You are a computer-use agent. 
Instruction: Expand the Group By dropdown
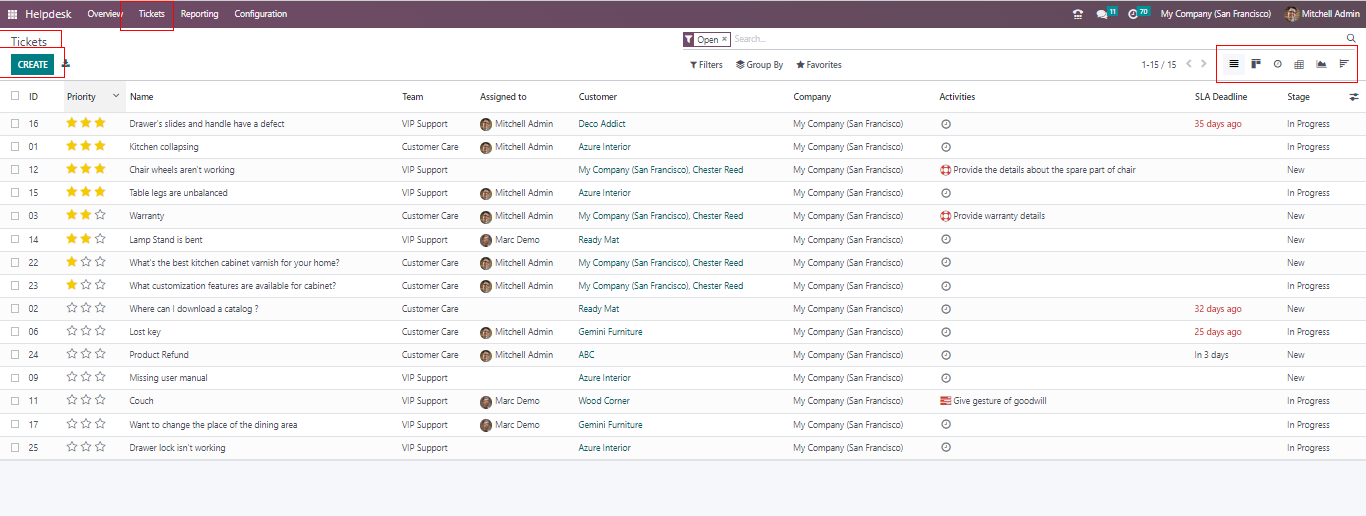(x=759, y=65)
